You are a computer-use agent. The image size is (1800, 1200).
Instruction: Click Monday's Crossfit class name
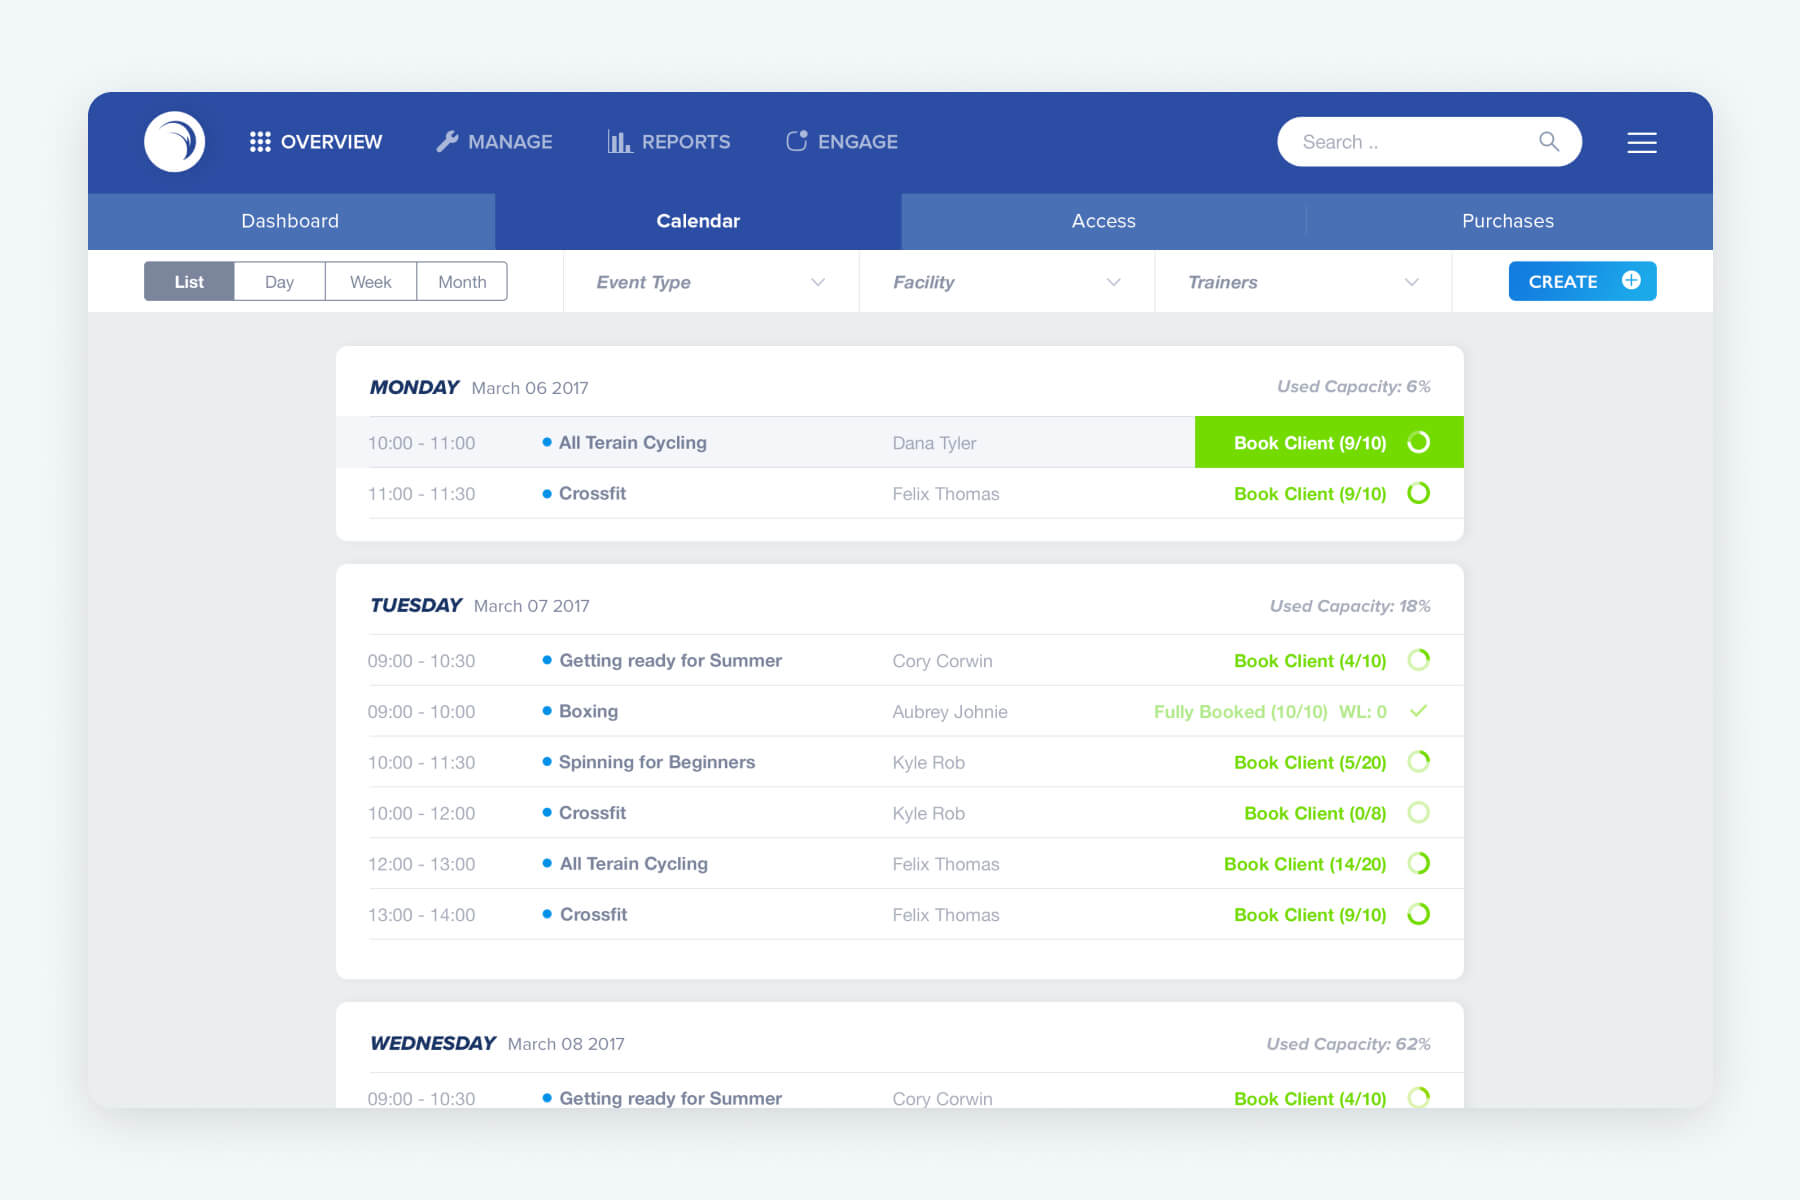pos(592,493)
